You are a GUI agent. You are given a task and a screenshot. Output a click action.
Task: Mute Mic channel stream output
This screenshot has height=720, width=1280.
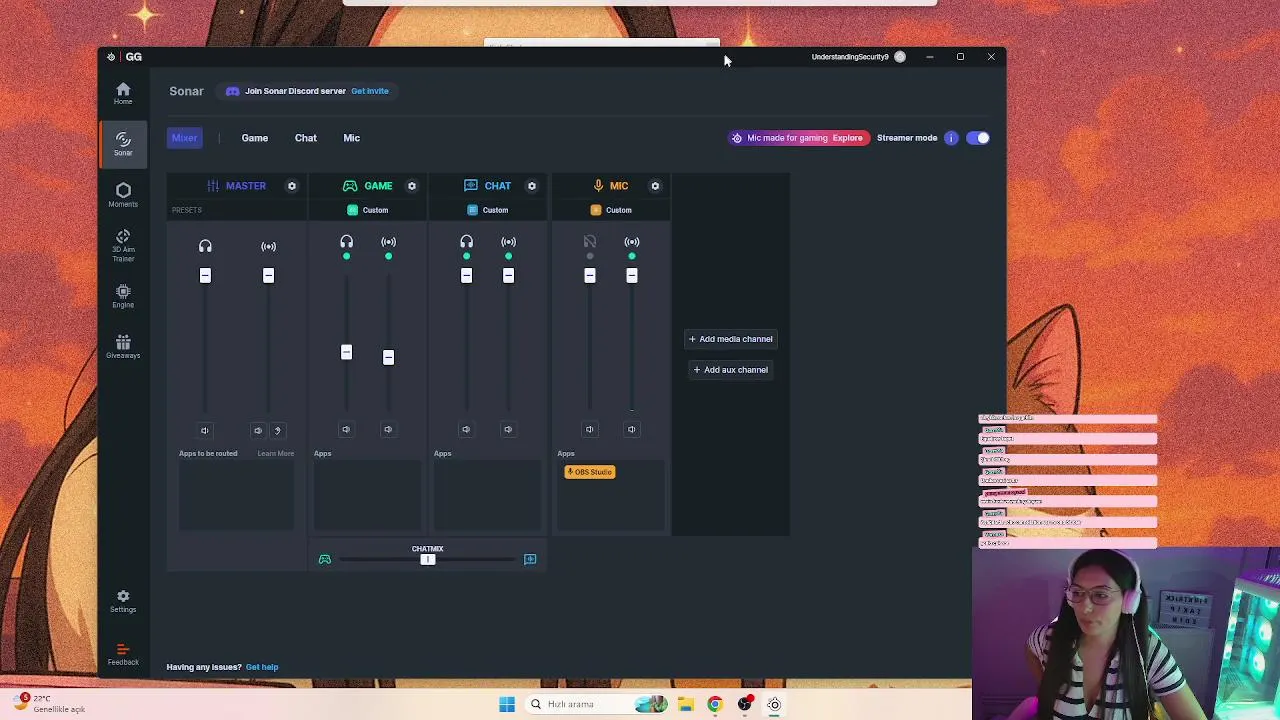click(631, 429)
